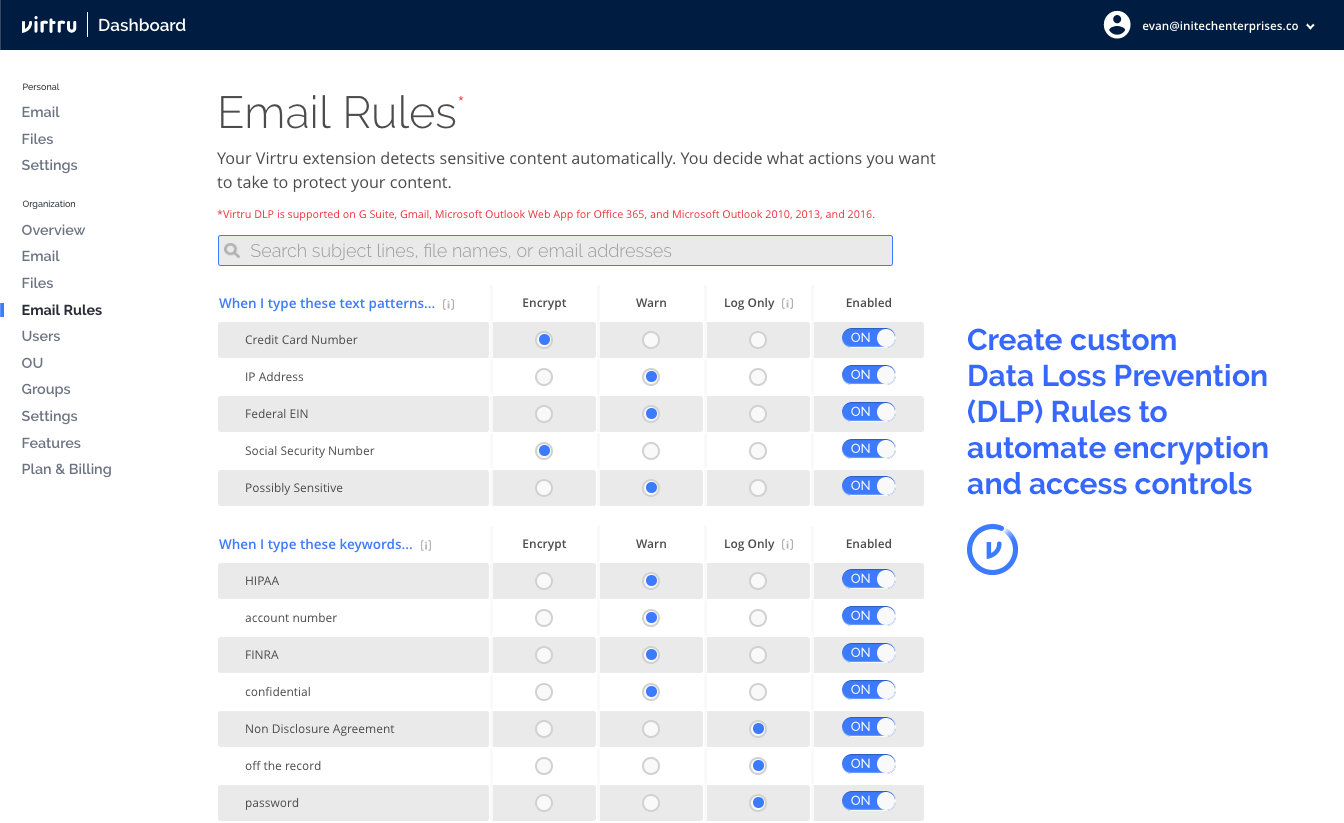Open Groups page

46,389
